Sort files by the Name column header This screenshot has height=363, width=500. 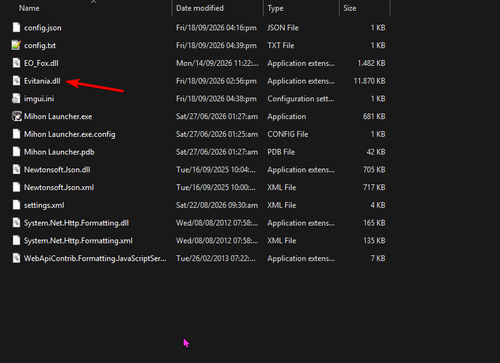click(x=29, y=8)
